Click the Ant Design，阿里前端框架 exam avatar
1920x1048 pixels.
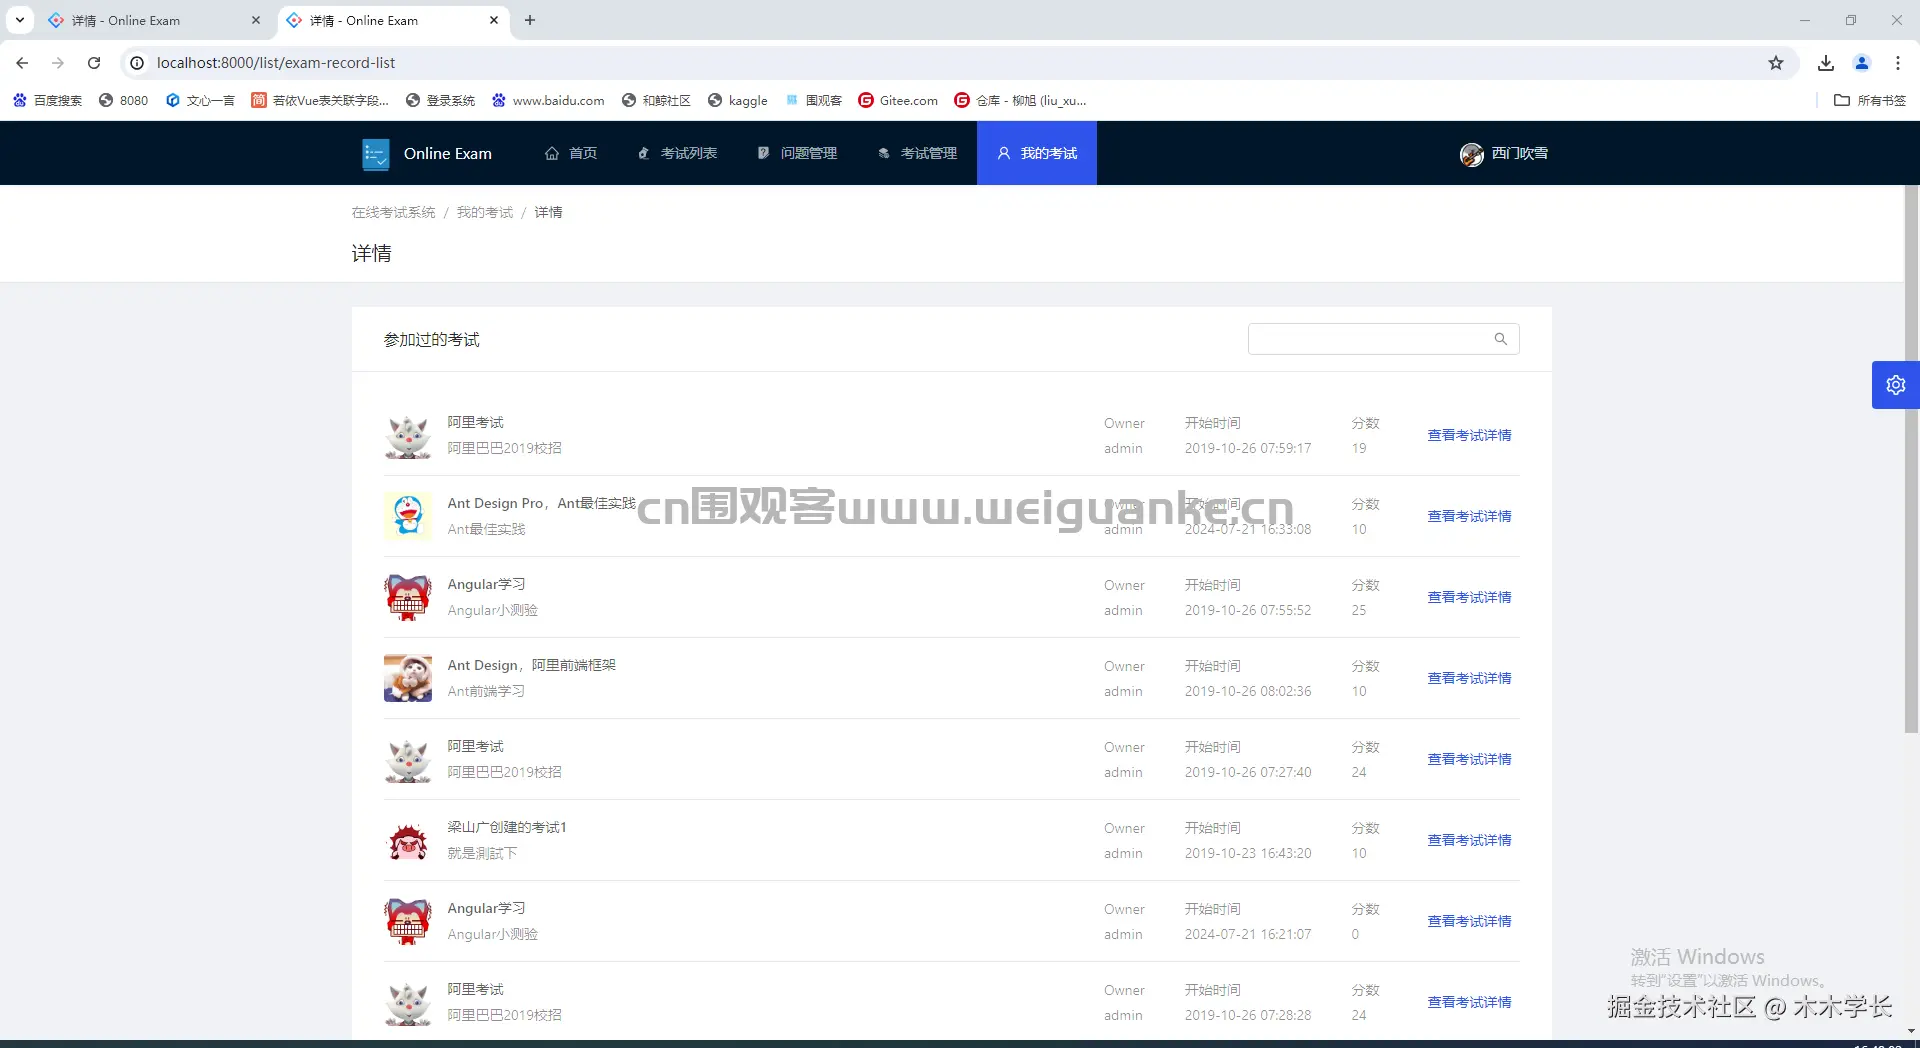408,678
